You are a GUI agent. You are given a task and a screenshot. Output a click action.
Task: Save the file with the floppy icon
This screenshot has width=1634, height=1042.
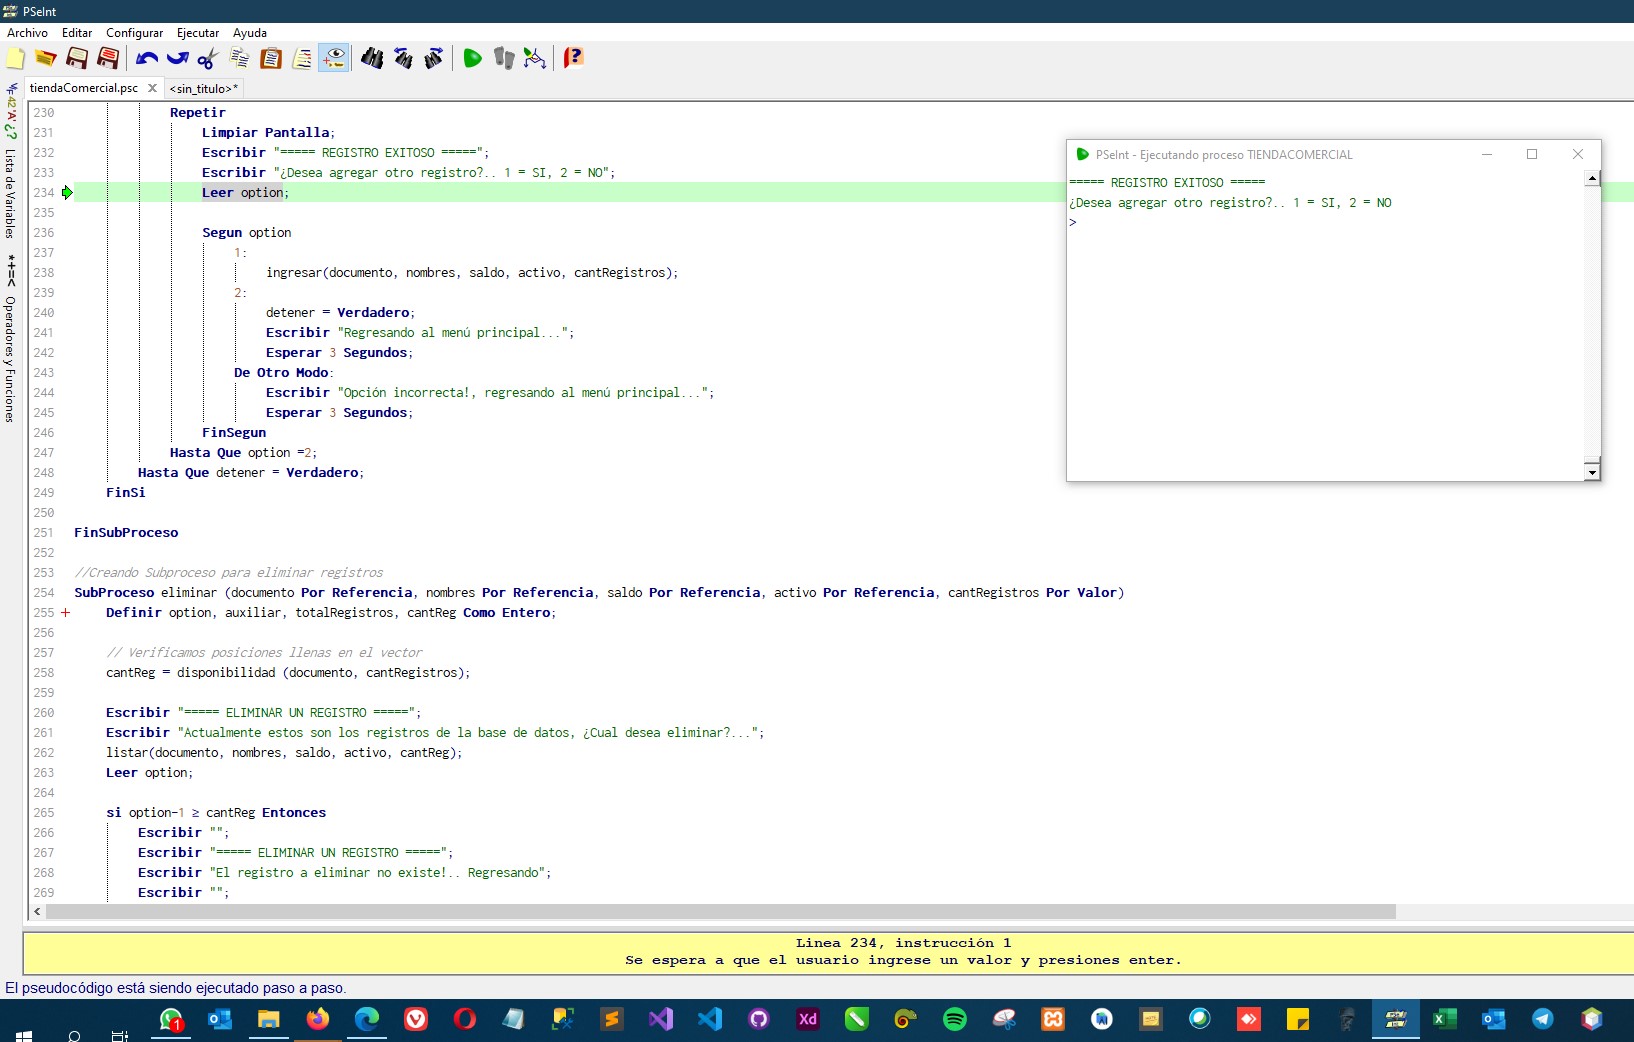pos(76,58)
